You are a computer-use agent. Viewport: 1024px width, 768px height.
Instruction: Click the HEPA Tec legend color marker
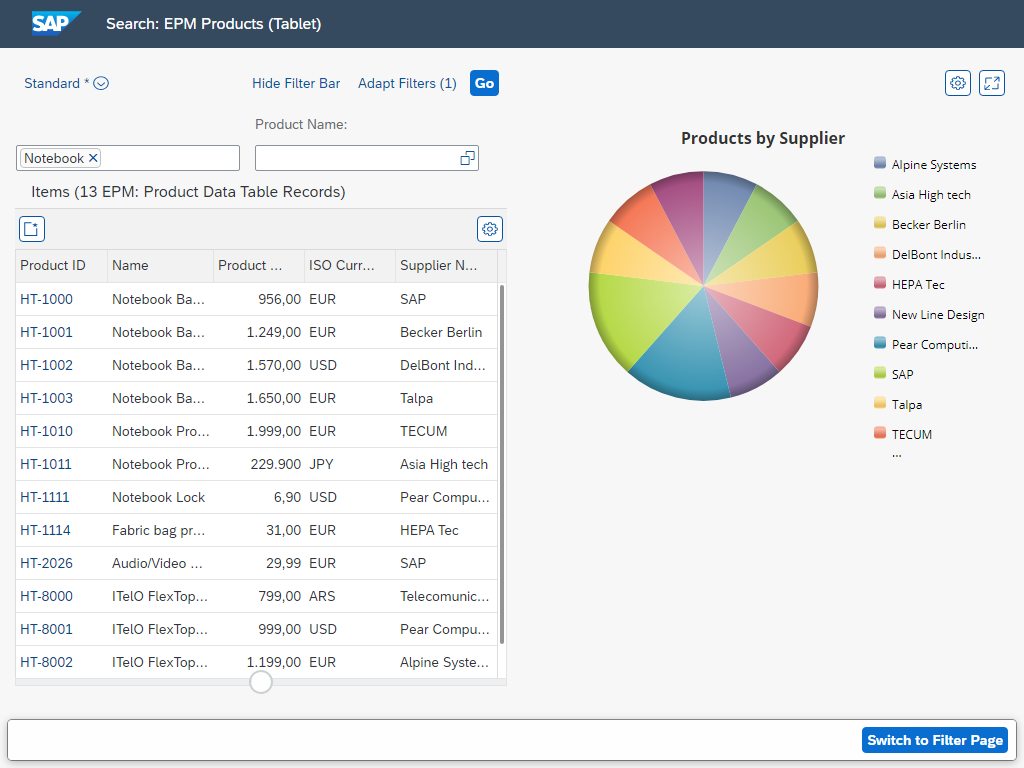[x=877, y=284]
